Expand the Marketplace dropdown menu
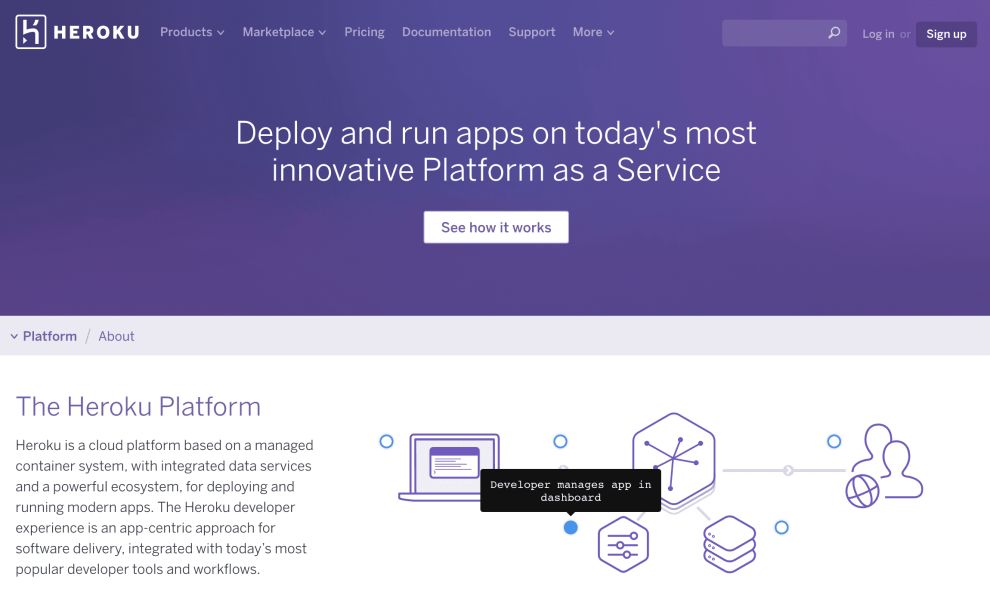Viewport: 990px width, 592px height. click(x=284, y=32)
